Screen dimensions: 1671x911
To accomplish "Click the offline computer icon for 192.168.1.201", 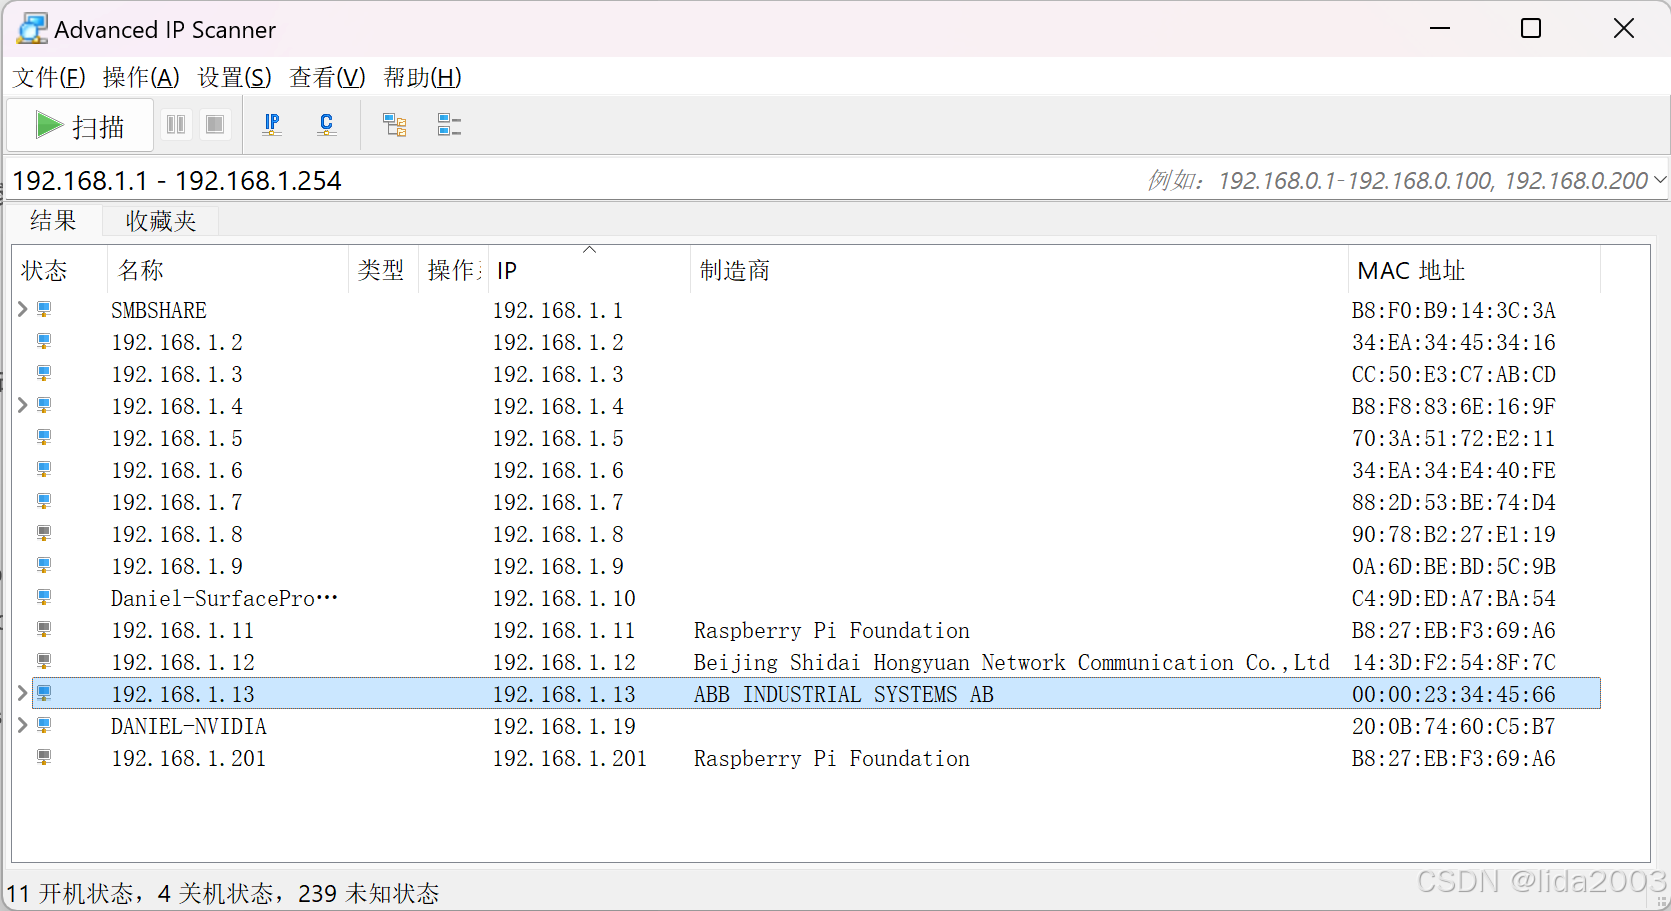I will click(x=44, y=758).
